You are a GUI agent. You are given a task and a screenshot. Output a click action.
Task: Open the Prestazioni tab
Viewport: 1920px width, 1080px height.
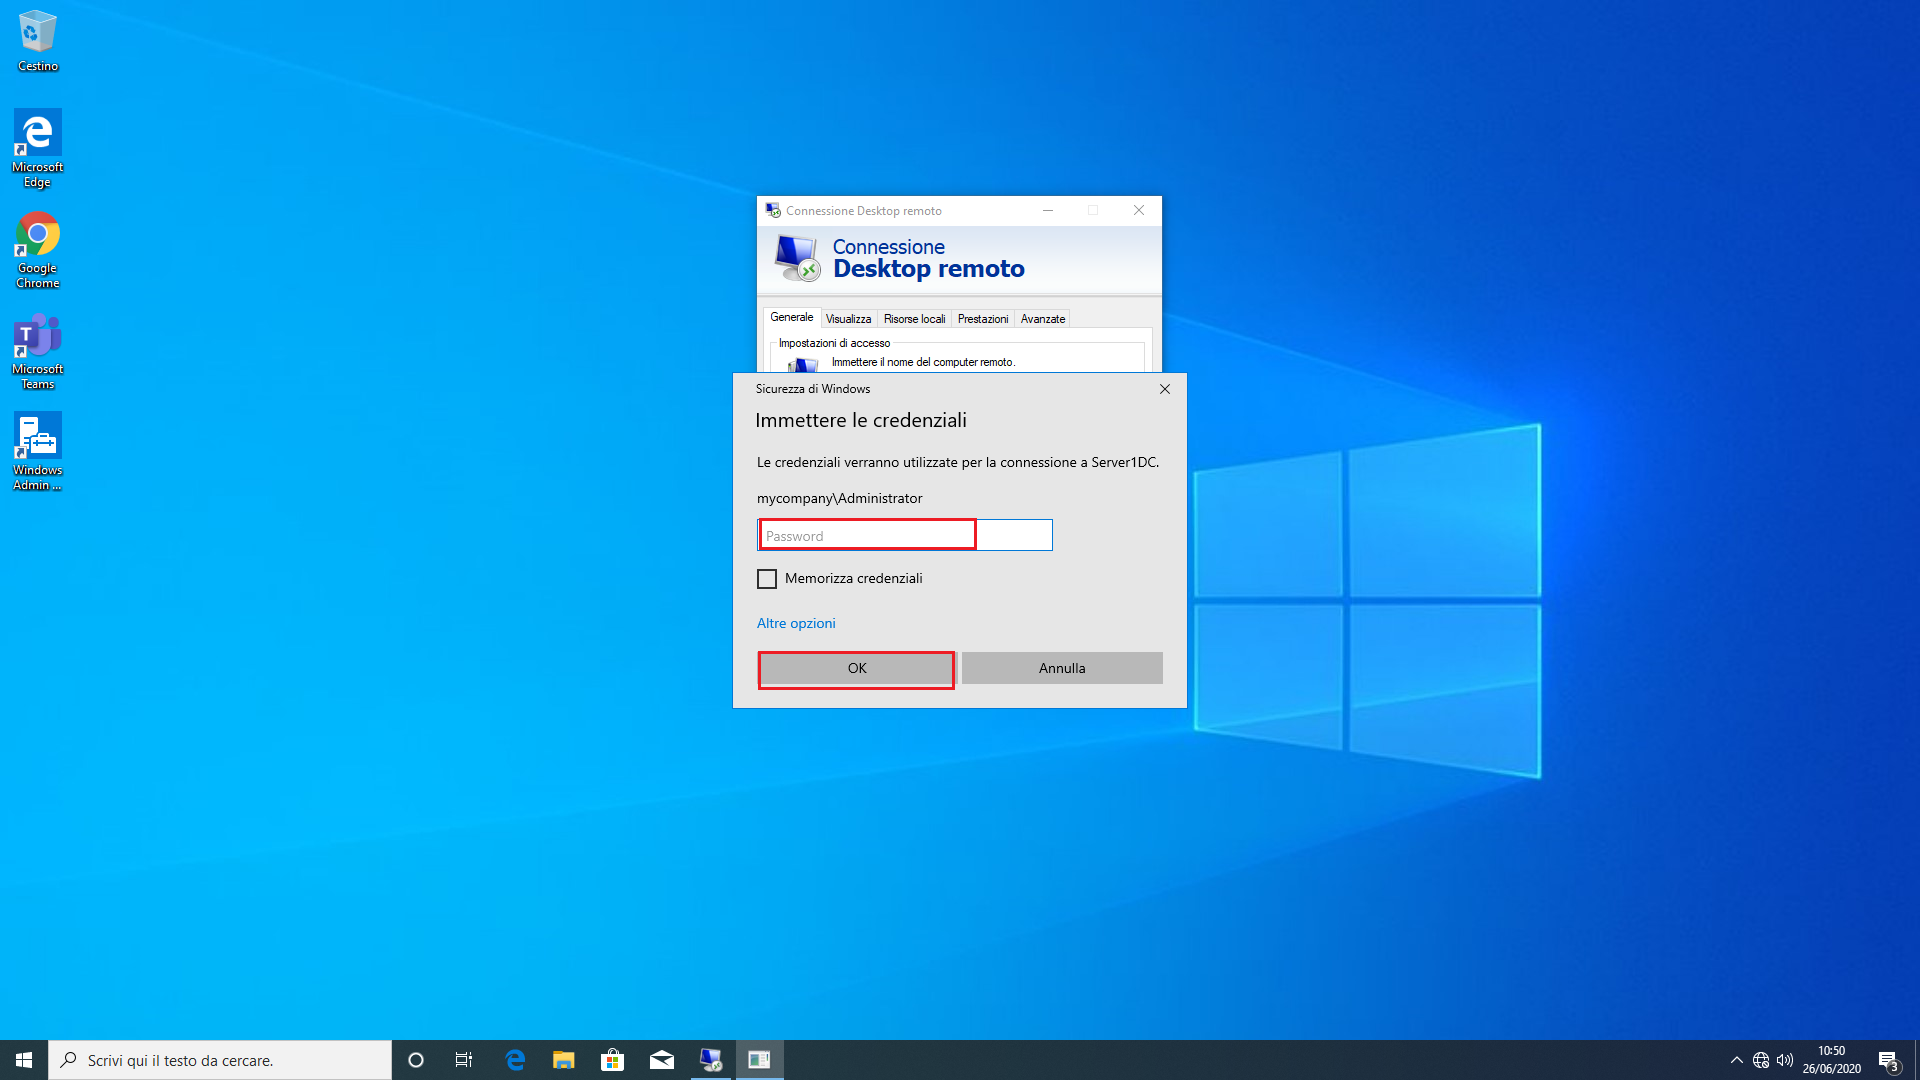[x=982, y=319]
